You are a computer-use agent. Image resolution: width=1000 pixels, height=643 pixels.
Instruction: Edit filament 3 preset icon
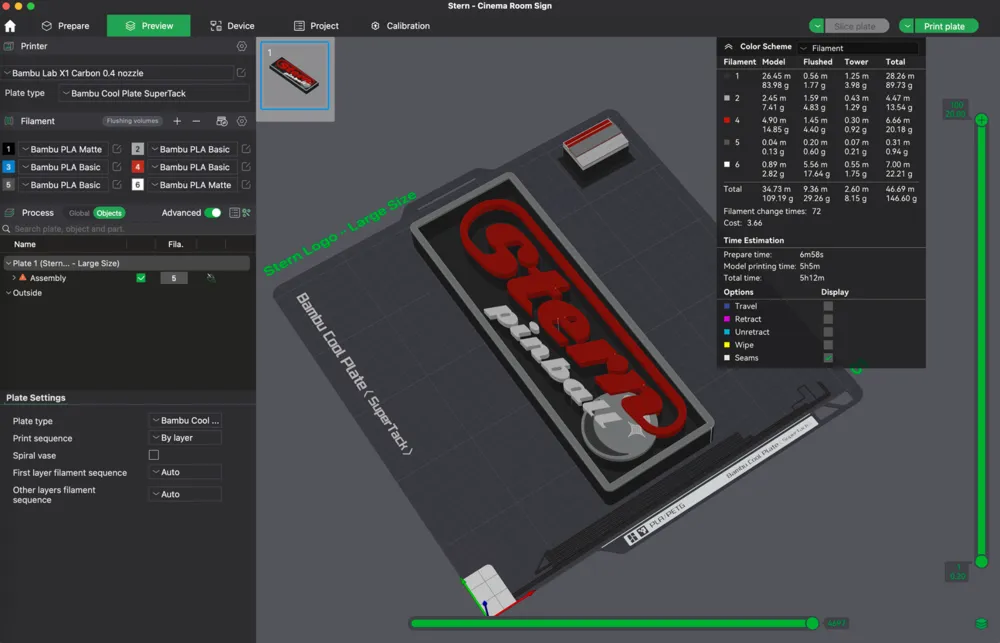117,167
